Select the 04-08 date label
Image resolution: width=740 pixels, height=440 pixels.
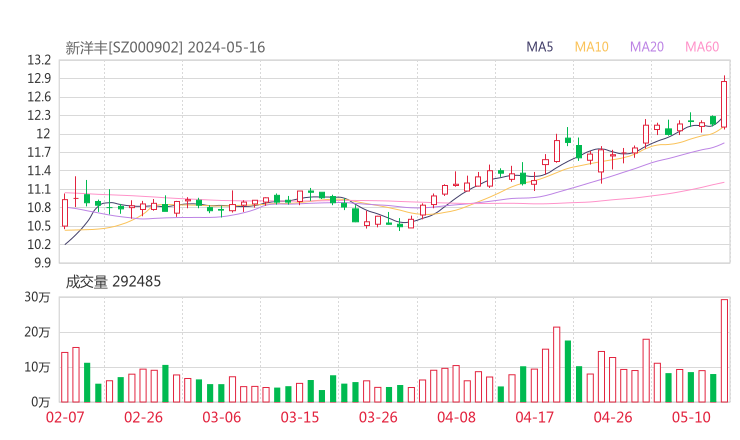pos(456,417)
